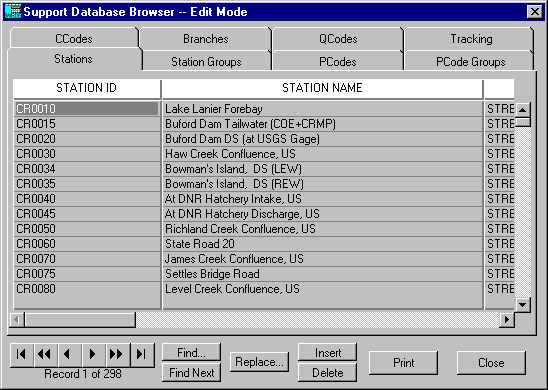Select station ID cell CR0045
The height and width of the screenshot is (390, 548).
(x=87, y=214)
